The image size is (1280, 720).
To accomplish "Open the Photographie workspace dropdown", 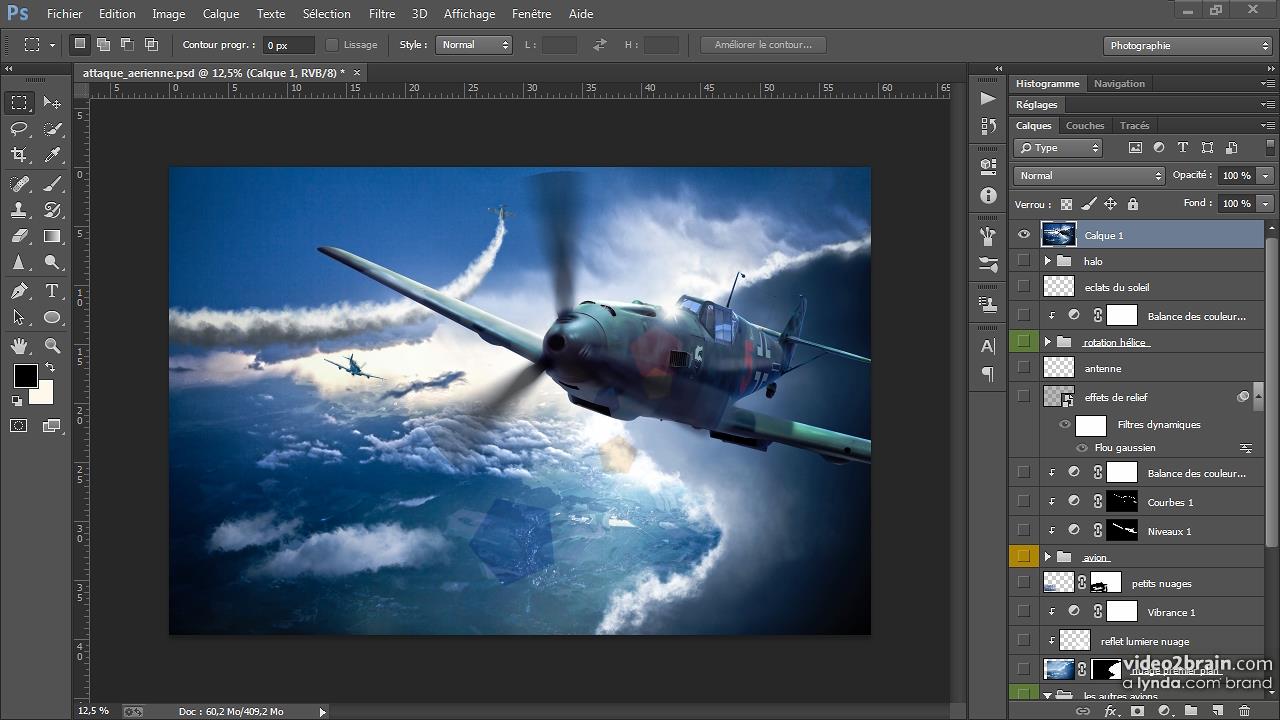I will 1188,45.
